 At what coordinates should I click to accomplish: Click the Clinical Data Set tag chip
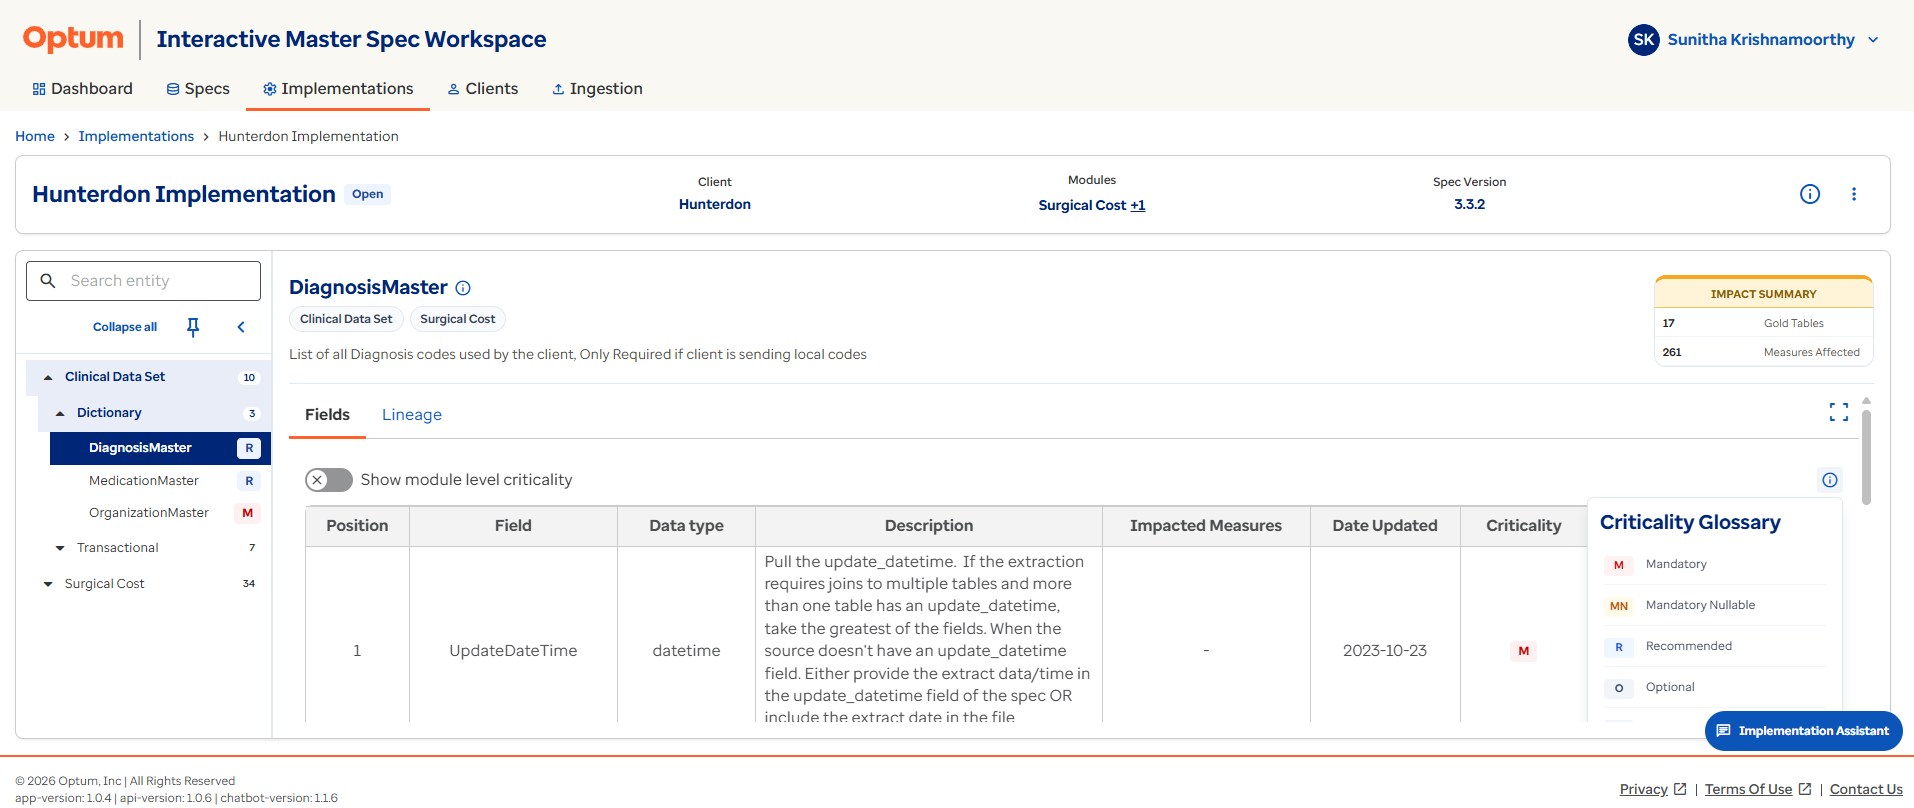[346, 319]
